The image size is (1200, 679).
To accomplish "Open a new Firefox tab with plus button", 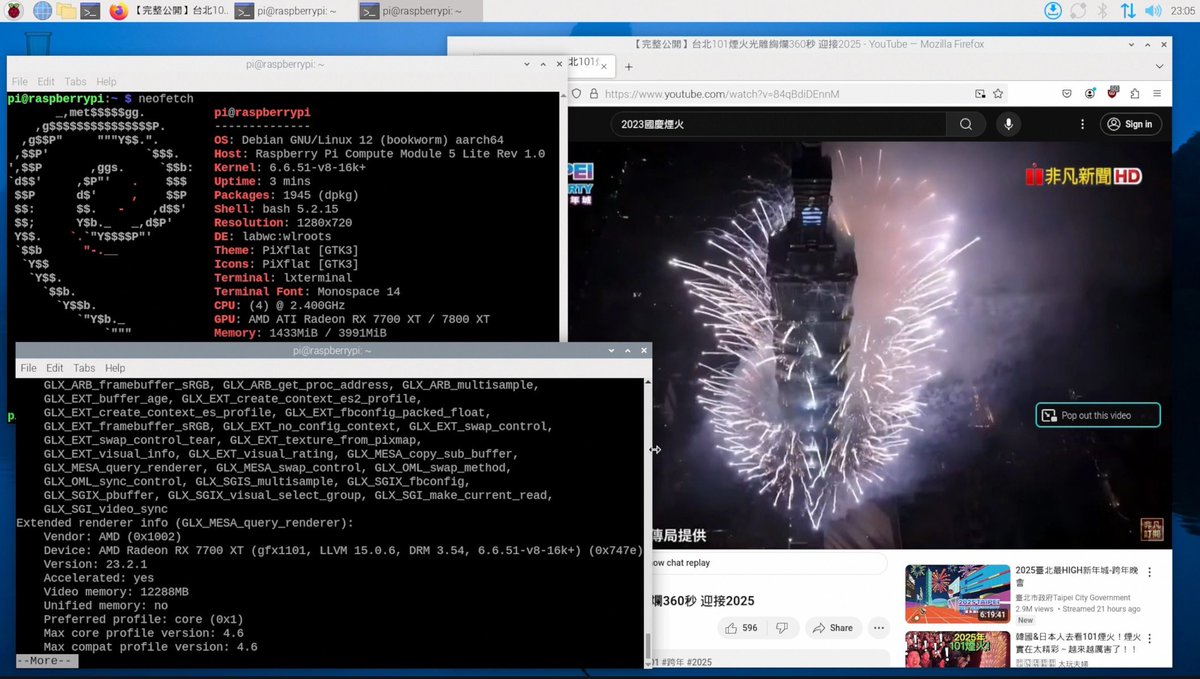I will tap(629, 67).
